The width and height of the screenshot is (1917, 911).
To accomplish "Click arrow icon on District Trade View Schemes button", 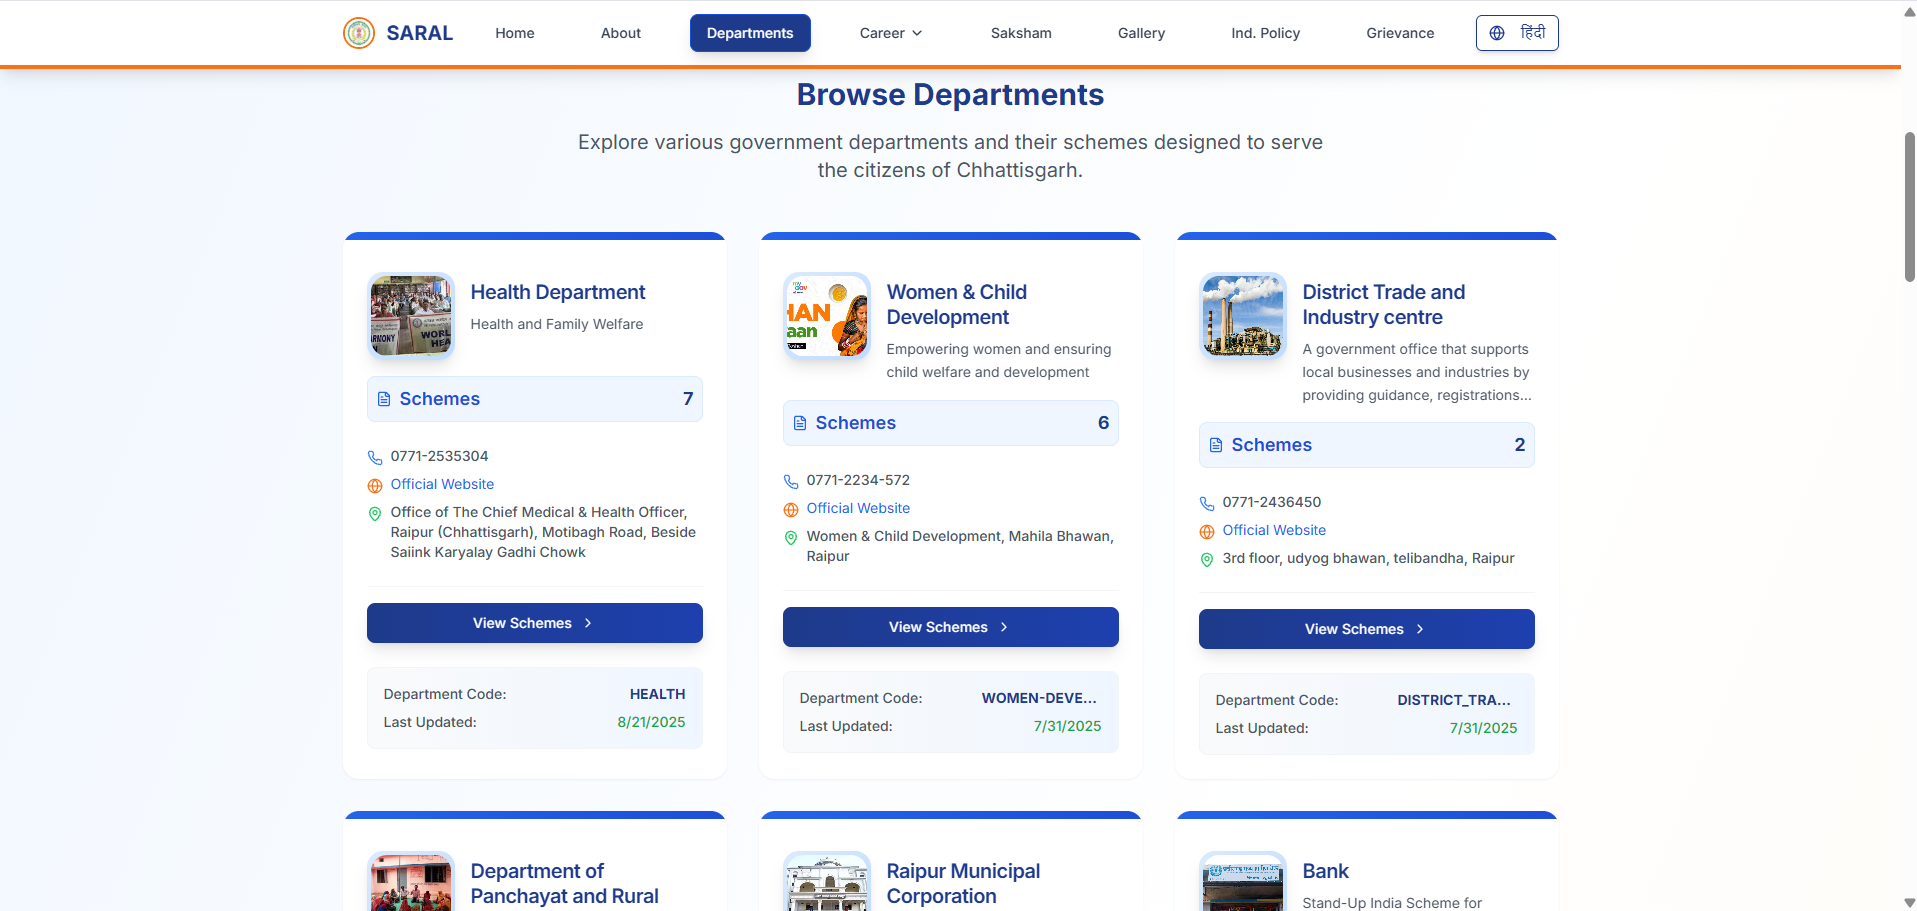I will coord(1420,629).
